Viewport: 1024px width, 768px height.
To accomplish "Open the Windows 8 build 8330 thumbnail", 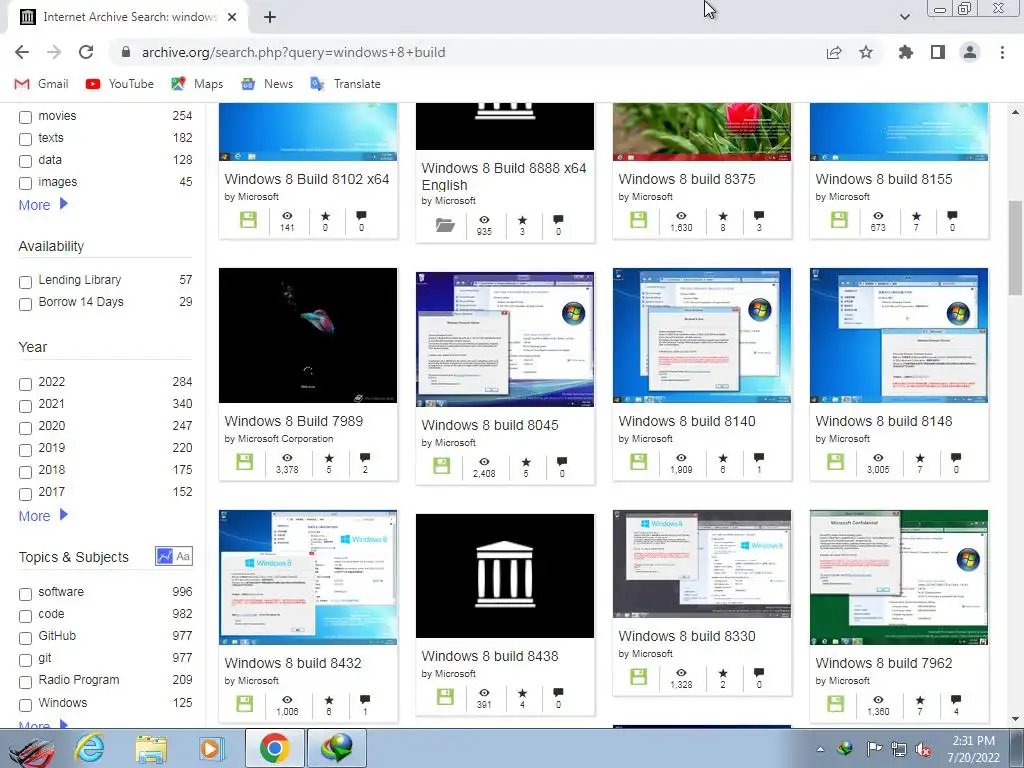I will point(702,564).
